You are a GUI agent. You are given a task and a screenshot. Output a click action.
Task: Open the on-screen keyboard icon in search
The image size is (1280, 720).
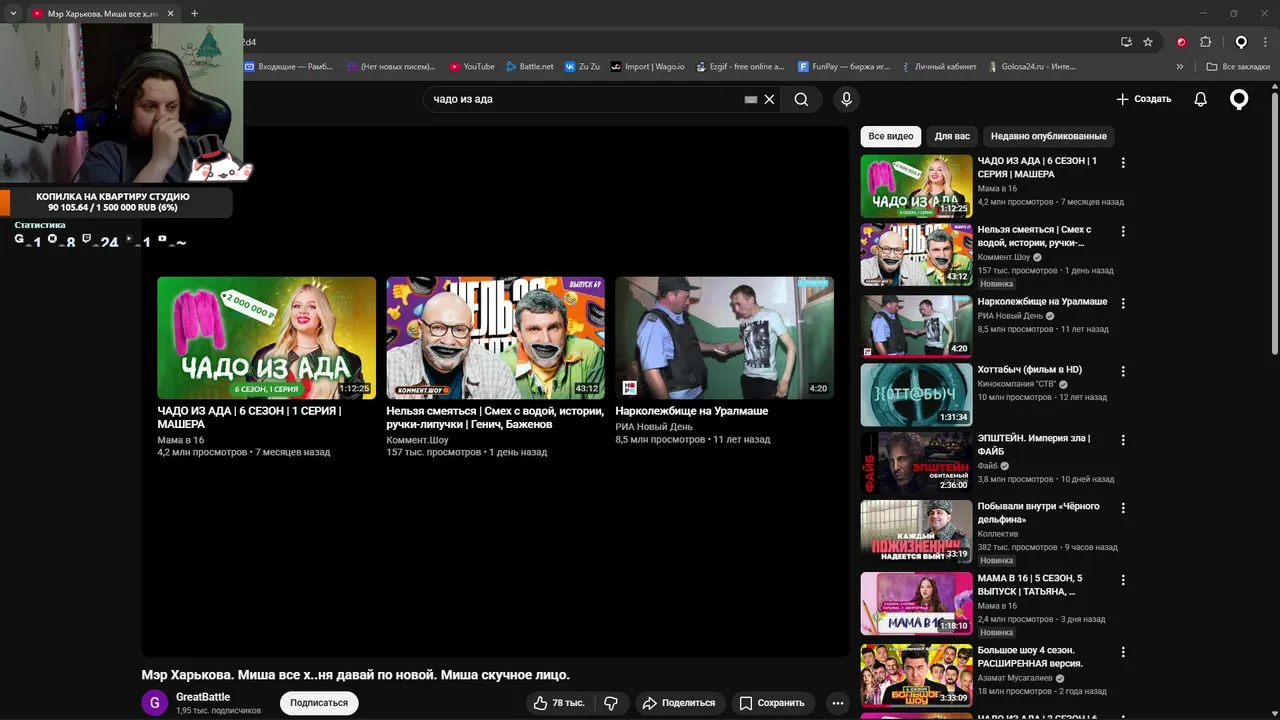click(751, 99)
